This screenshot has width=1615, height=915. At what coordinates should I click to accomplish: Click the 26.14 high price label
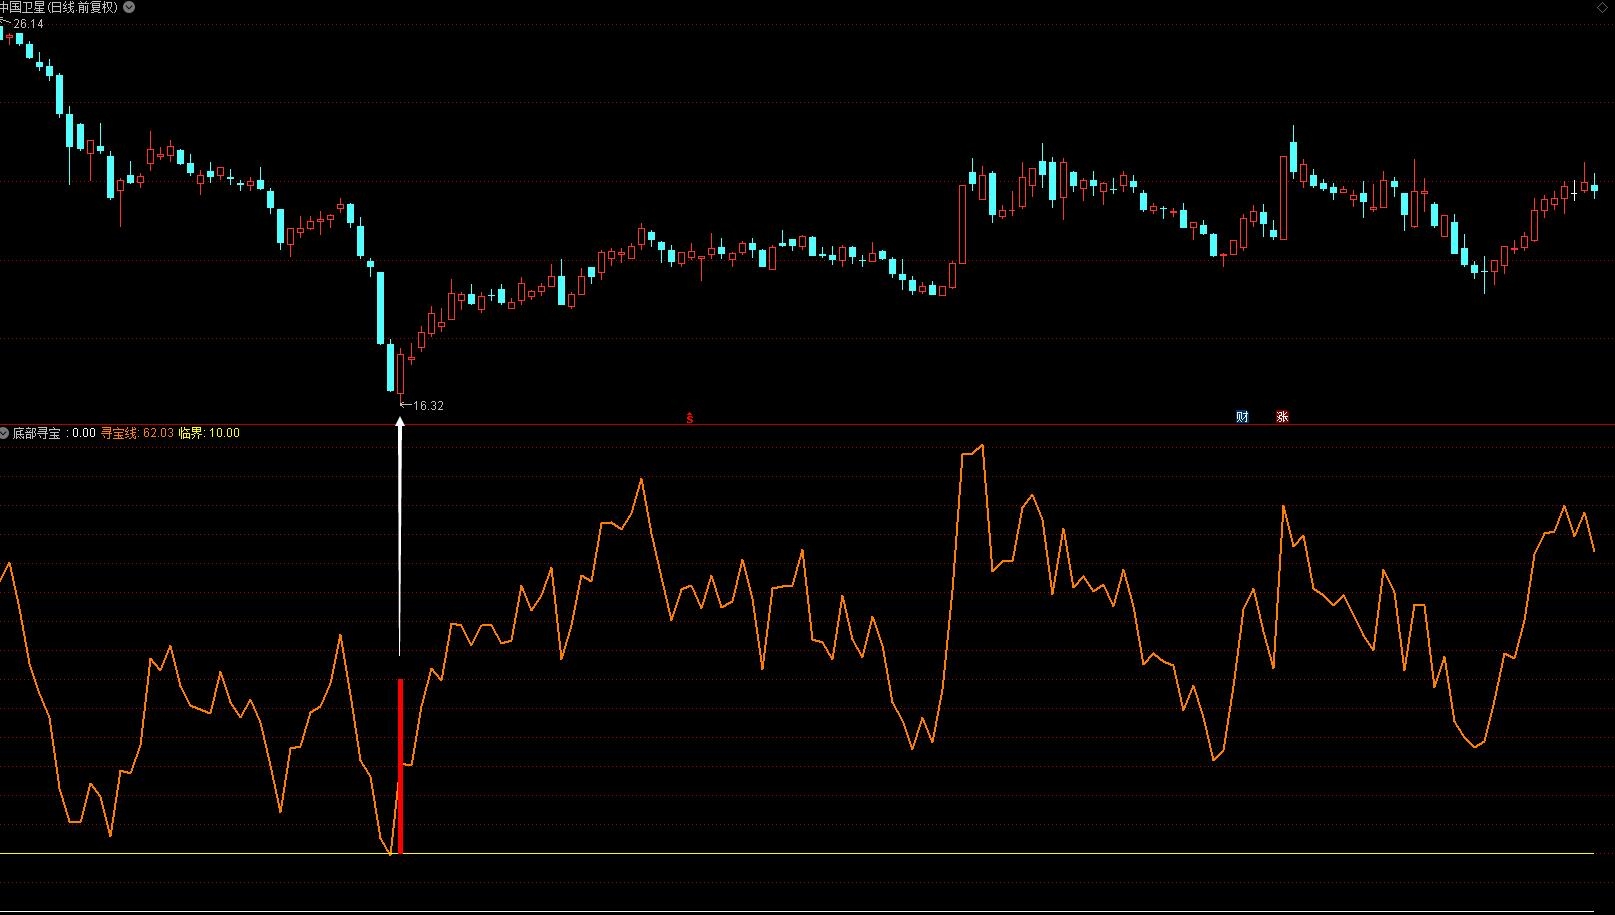coord(28,24)
